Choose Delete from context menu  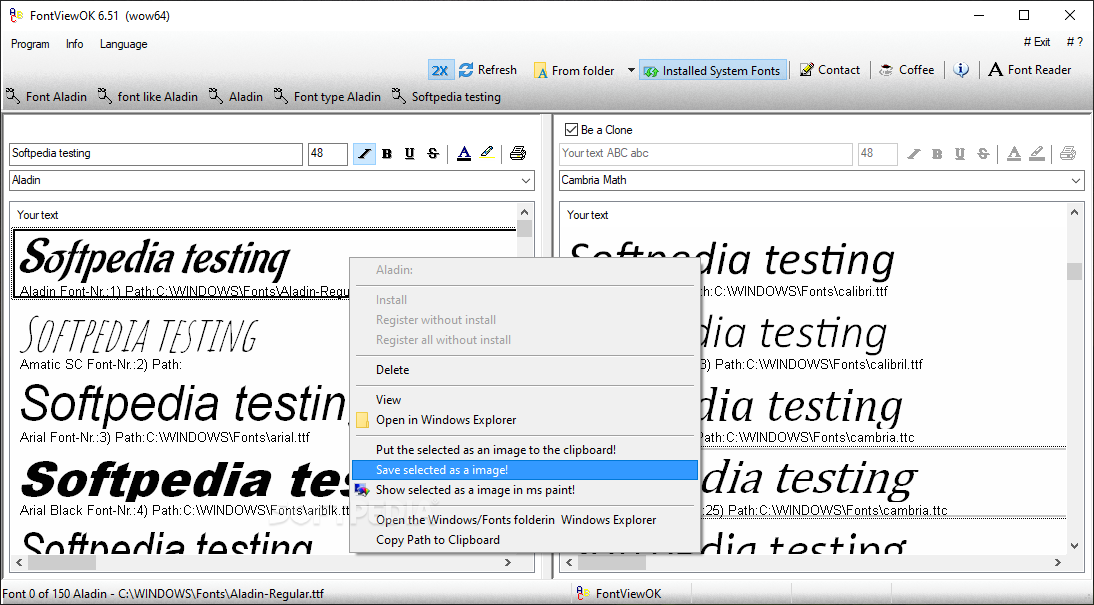[525, 370]
